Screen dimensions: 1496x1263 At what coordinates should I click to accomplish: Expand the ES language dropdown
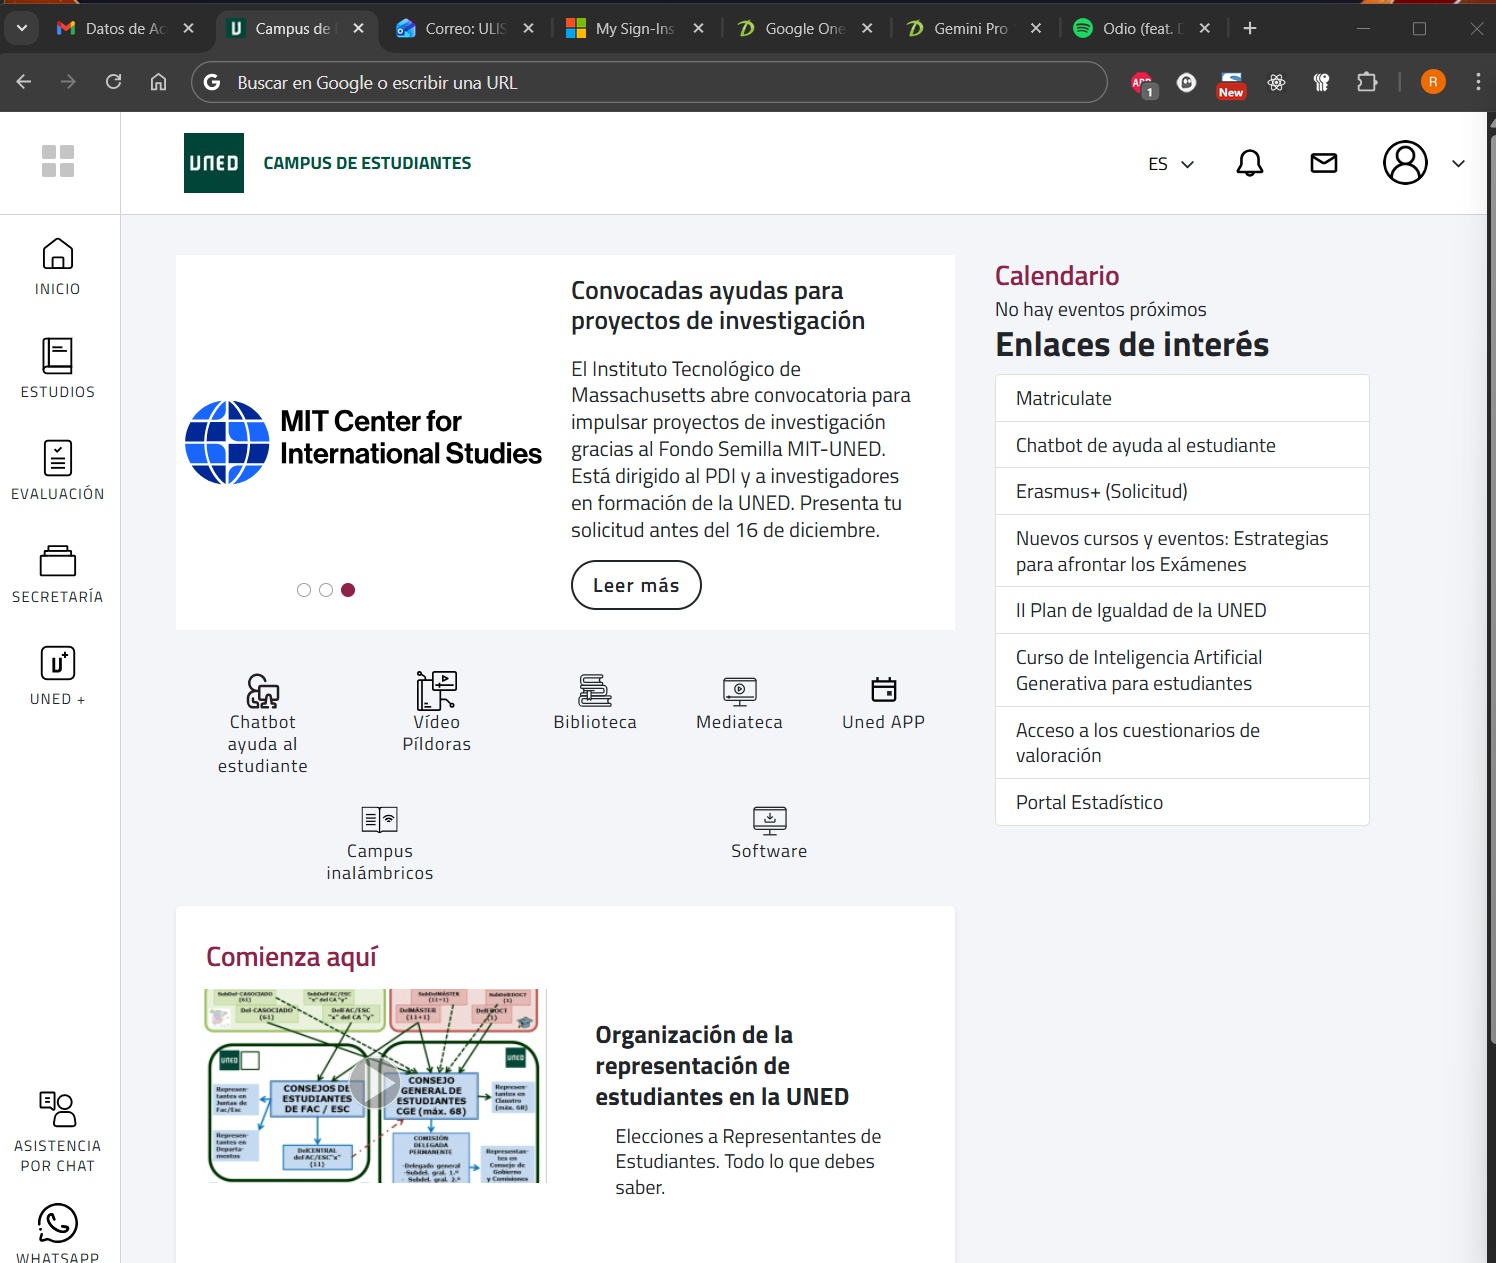pyautogui.click(x=1171, y=164)
